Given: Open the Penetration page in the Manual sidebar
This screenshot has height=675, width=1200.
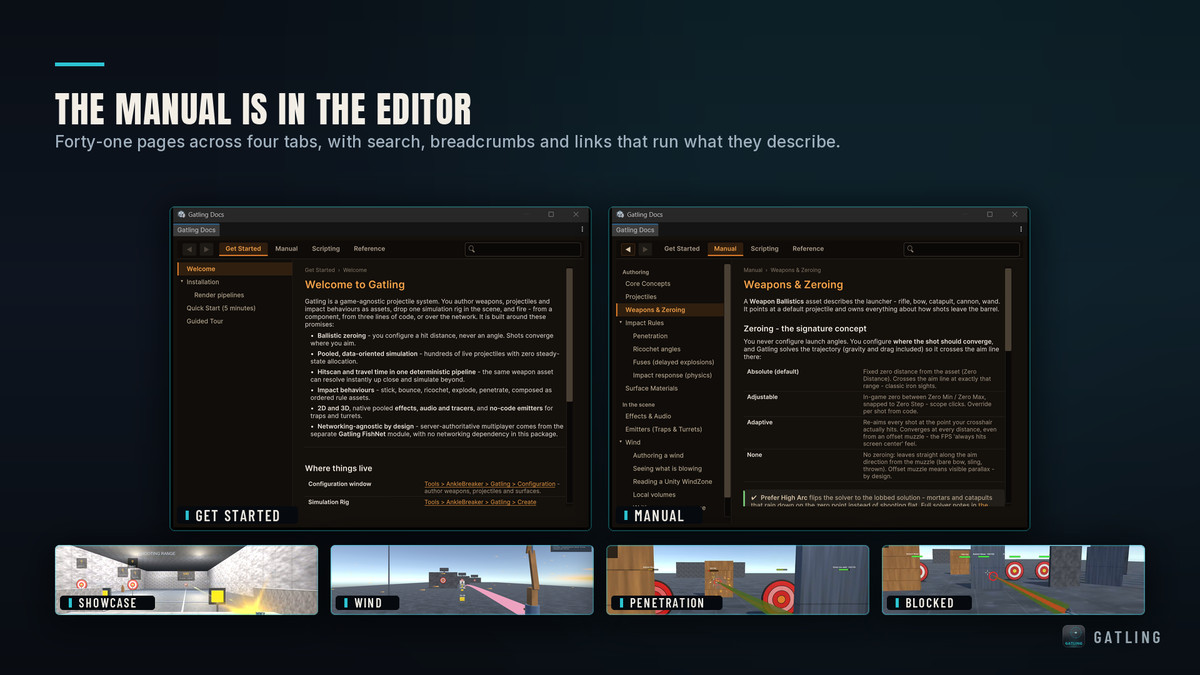Looking at the screenshot, I should [650, 336].
